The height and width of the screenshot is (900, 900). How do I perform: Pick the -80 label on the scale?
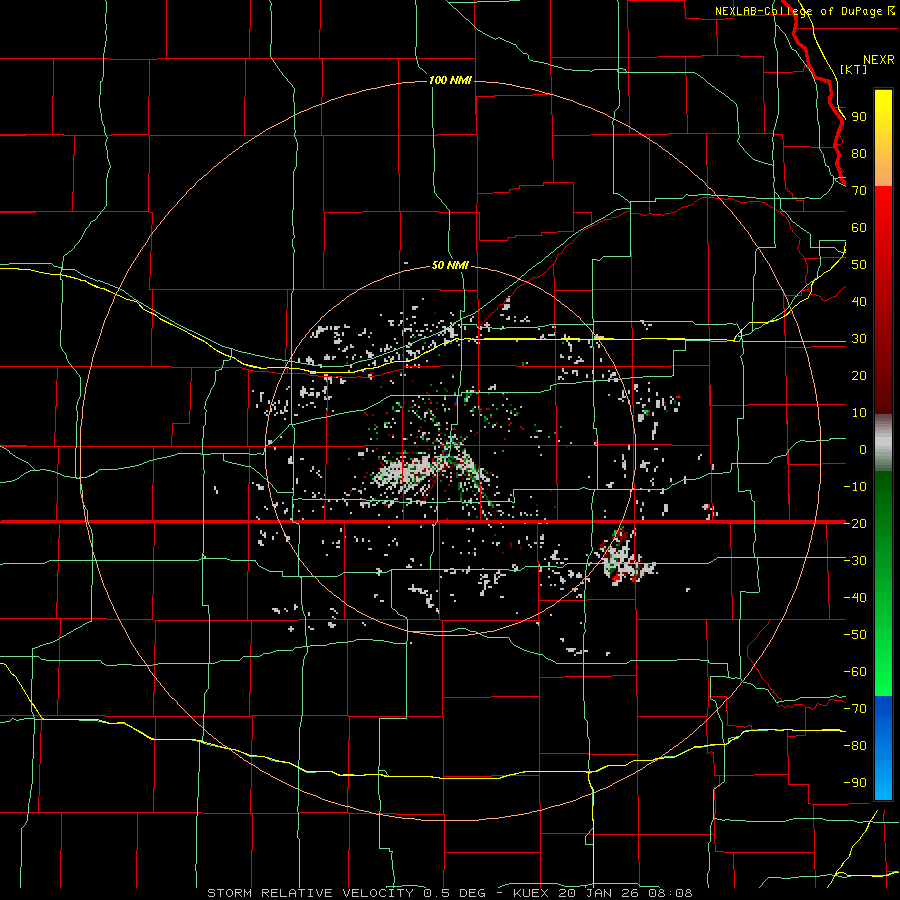coord(855,746)
